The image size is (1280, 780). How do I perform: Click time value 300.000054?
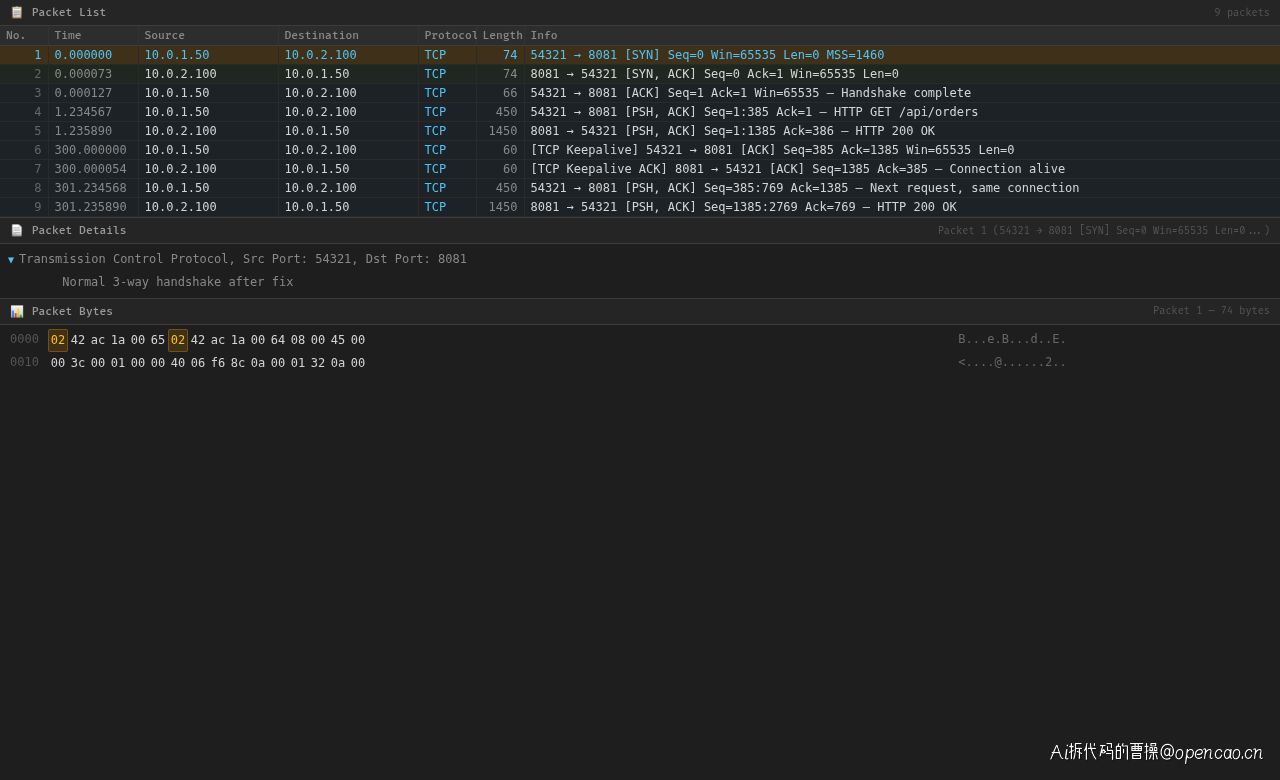[90, 169]
